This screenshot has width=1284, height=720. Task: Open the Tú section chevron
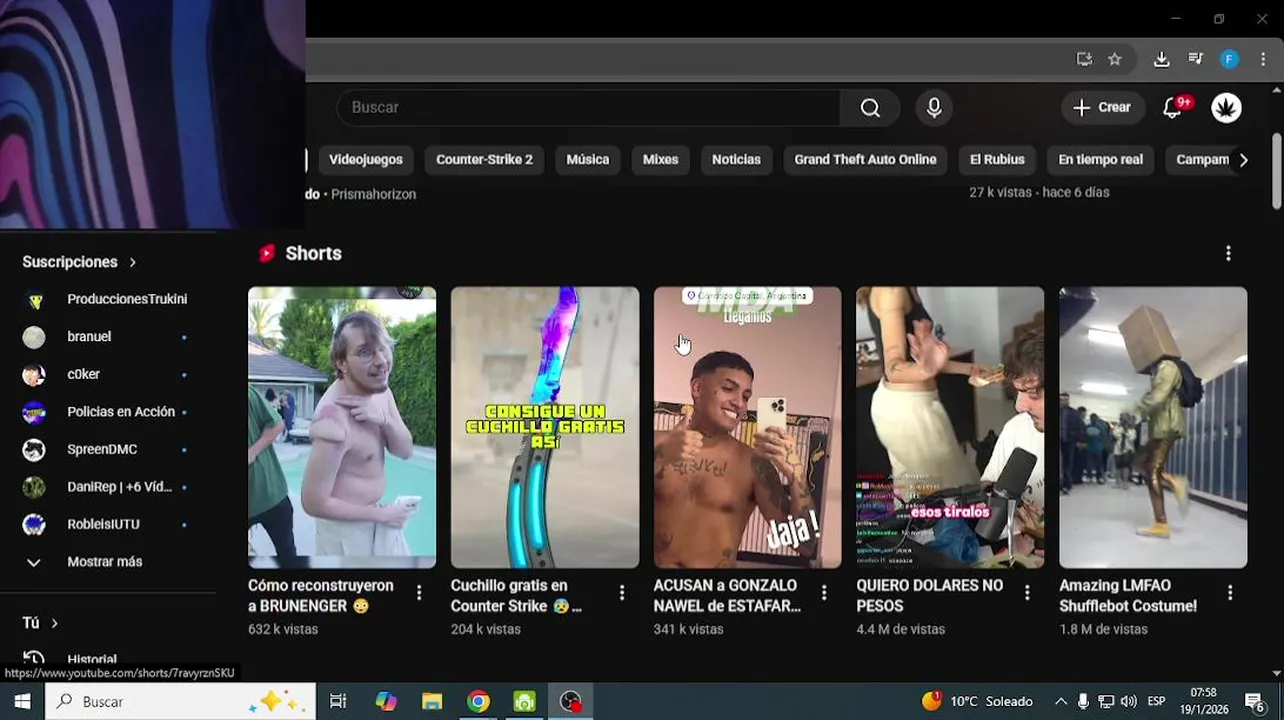coord(54,623)
